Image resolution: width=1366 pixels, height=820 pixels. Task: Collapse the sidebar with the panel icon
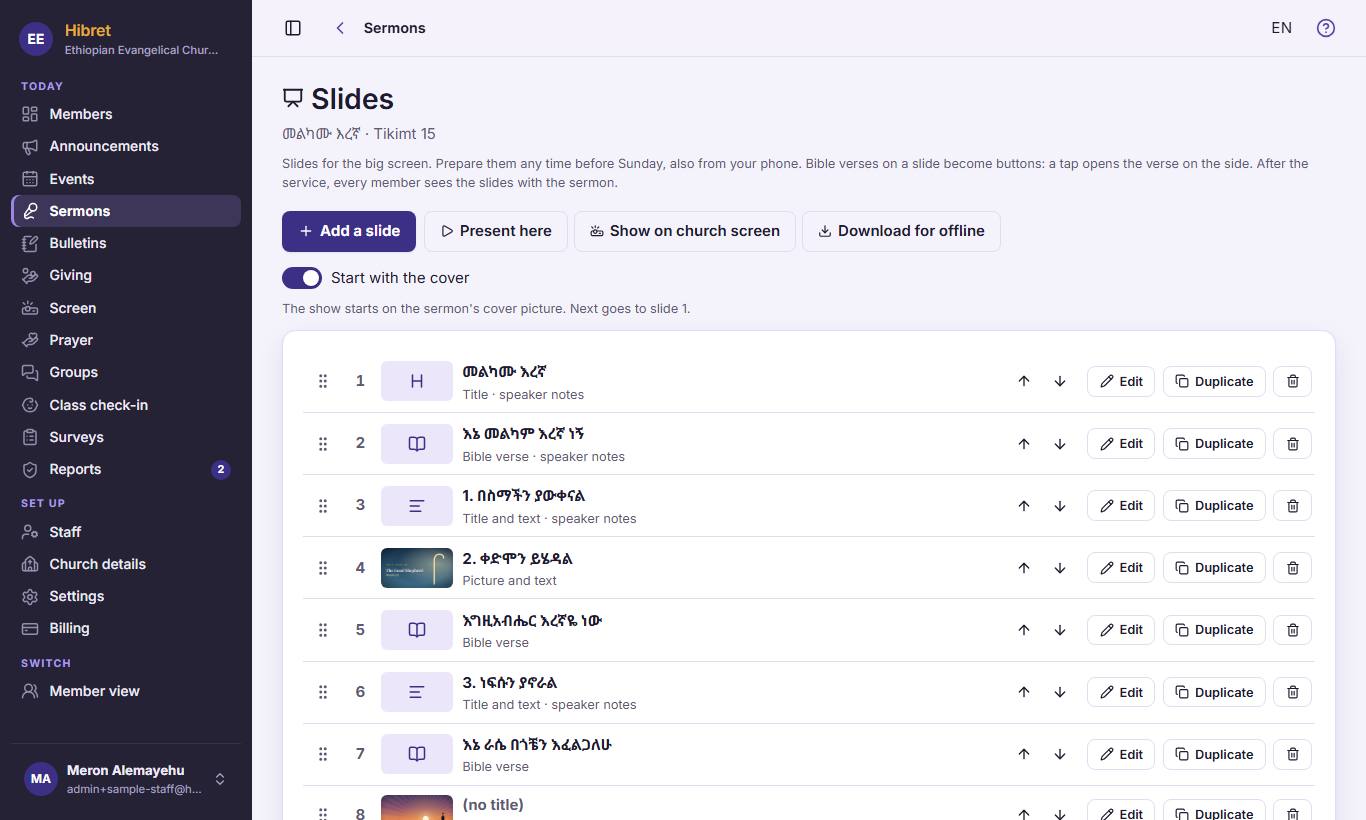click(293, 28)
